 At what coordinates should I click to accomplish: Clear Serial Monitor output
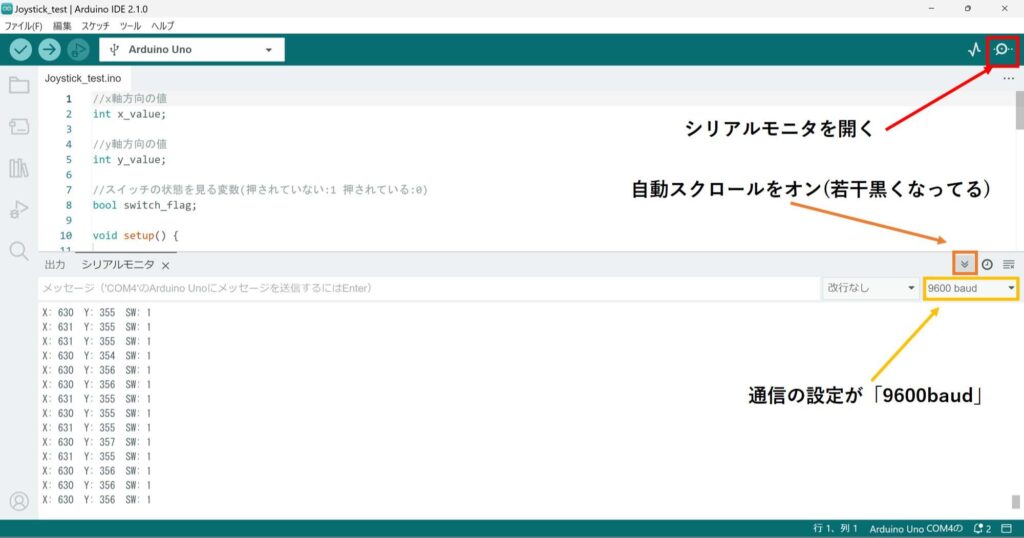point(1009,264)
